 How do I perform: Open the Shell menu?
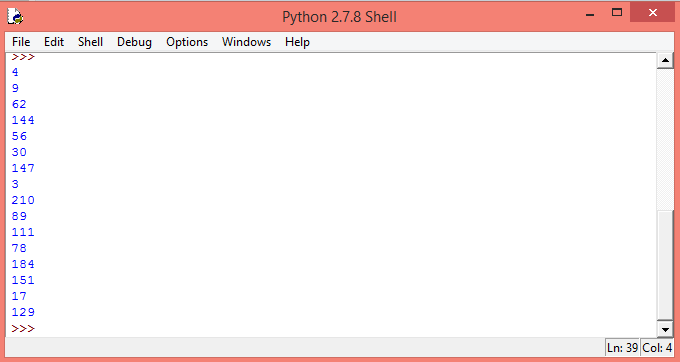pyautogui.click(x=90, y=42)
